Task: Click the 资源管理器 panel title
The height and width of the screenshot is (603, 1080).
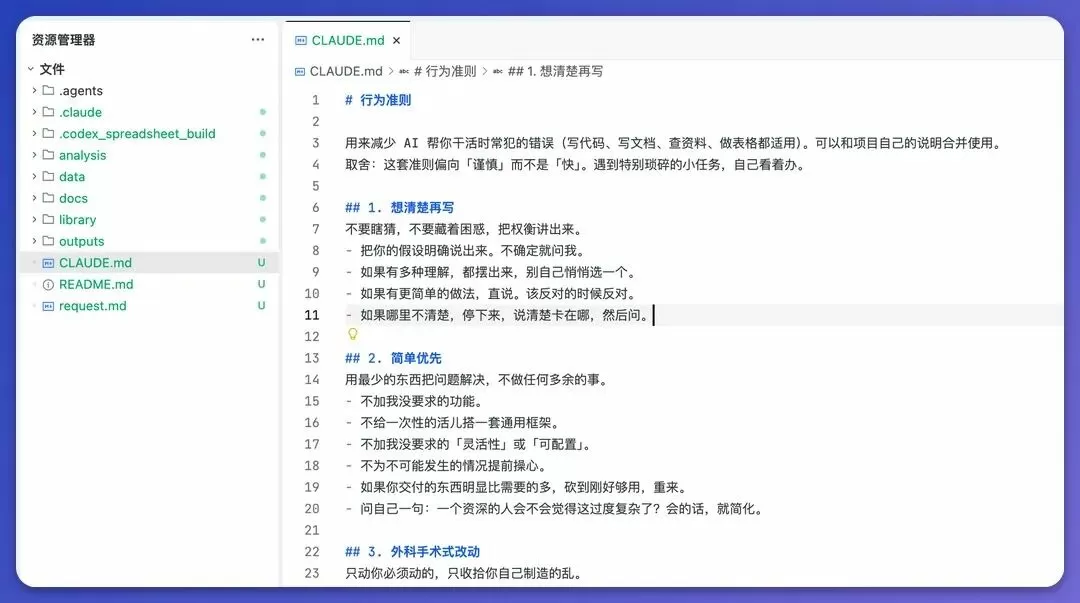Action: pyautogui.click(x=63, y=40)
